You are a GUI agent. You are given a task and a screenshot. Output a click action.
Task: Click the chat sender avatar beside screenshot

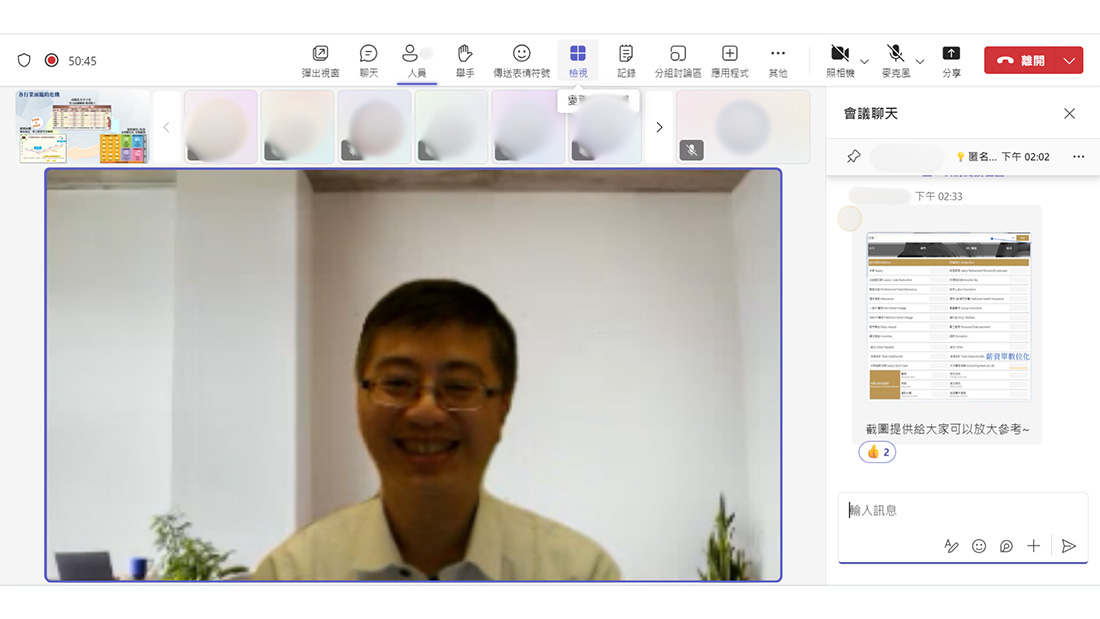pos(850,218)
